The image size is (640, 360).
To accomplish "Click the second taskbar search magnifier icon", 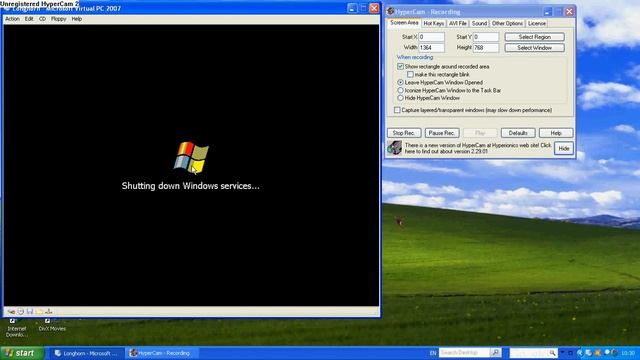I will [552, 353].
